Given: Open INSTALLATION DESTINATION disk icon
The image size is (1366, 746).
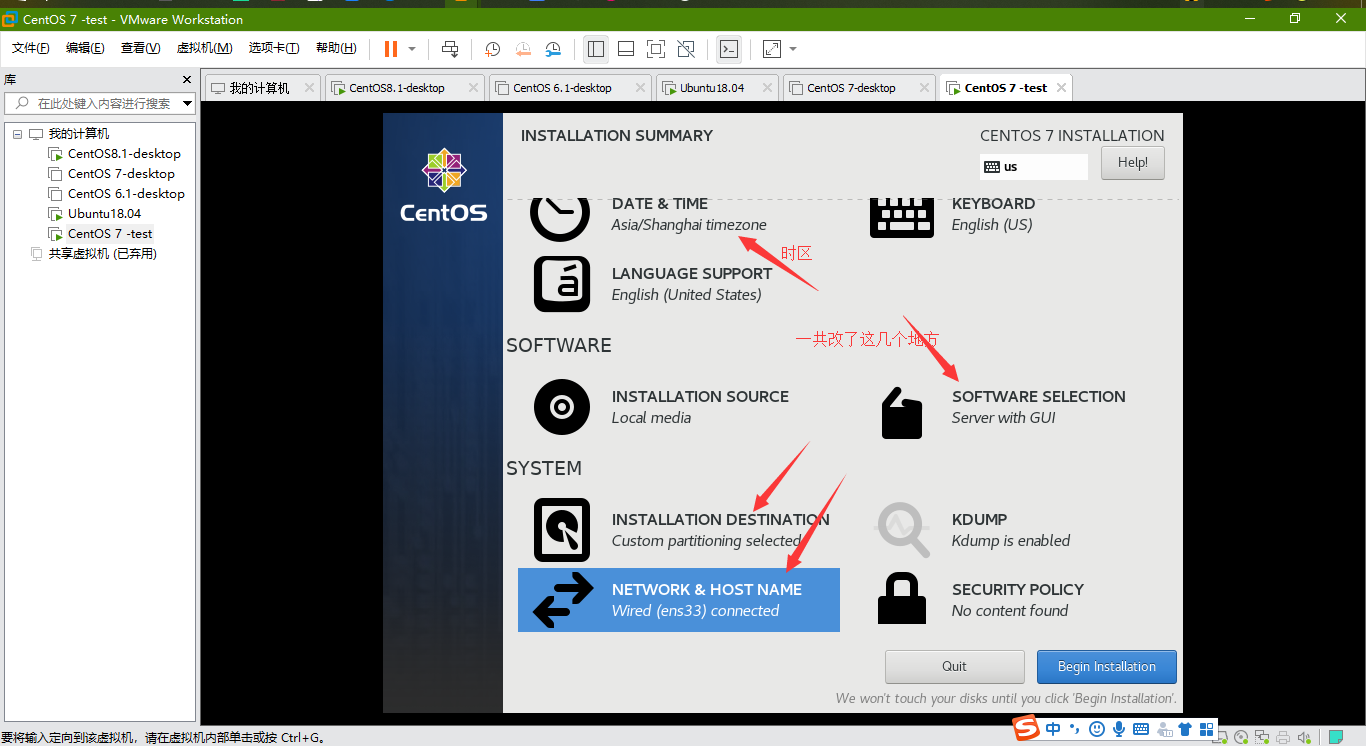Looking at the screenshot, I should [562, 530].
